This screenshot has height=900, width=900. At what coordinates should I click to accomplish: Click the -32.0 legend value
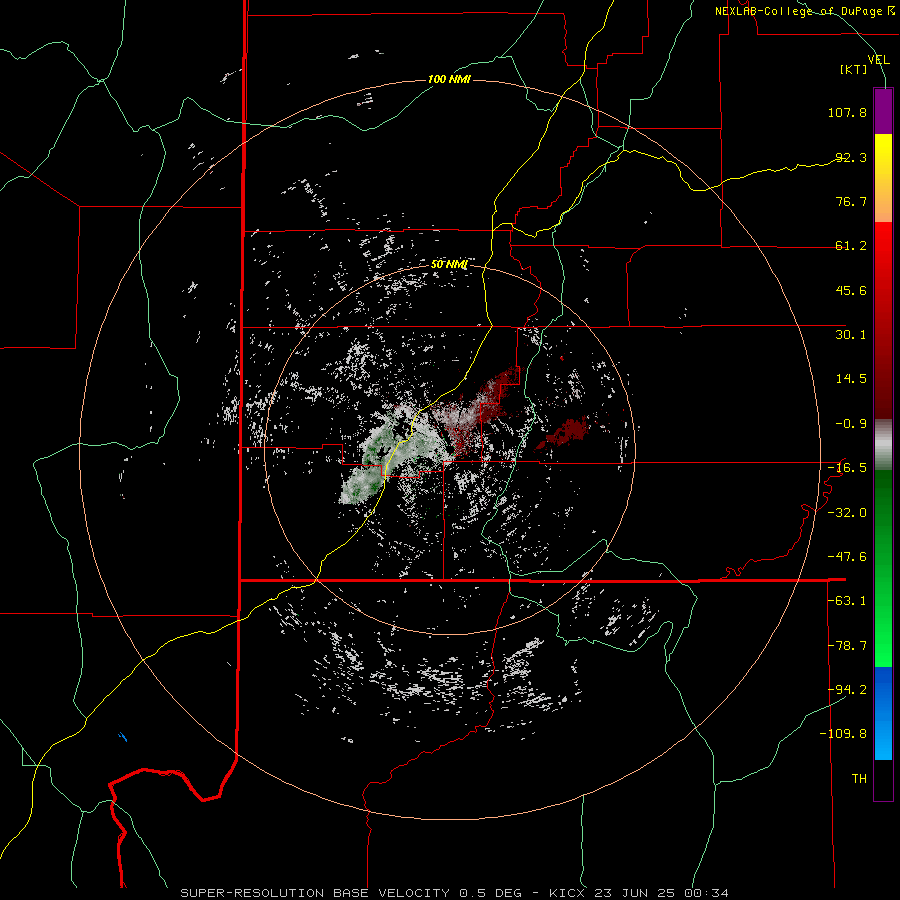tap(847, 513)
